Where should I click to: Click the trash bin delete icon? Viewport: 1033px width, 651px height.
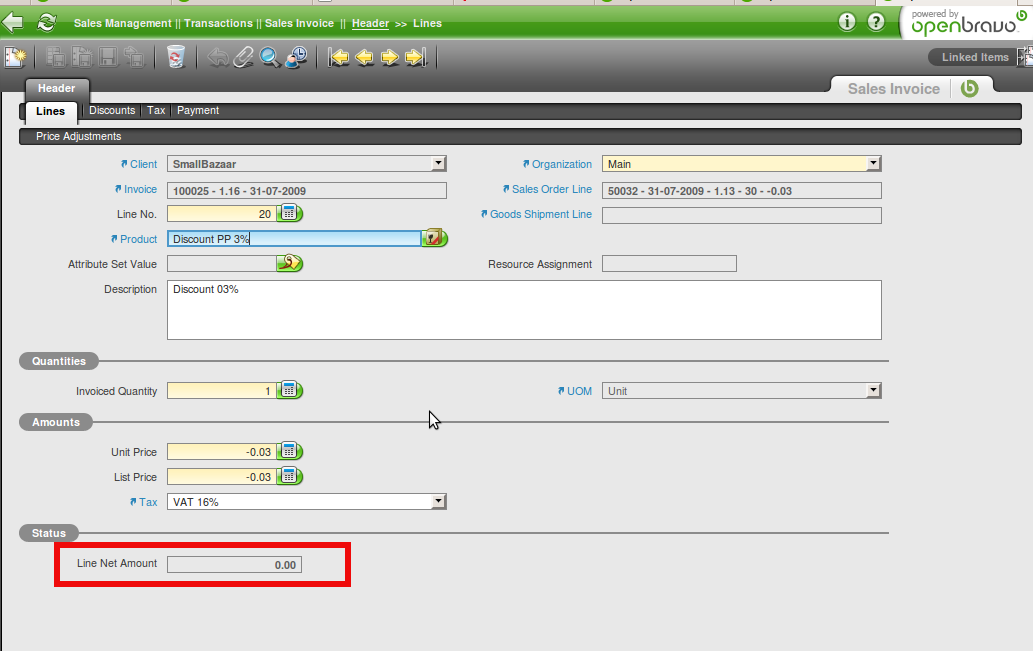[176, 58]
